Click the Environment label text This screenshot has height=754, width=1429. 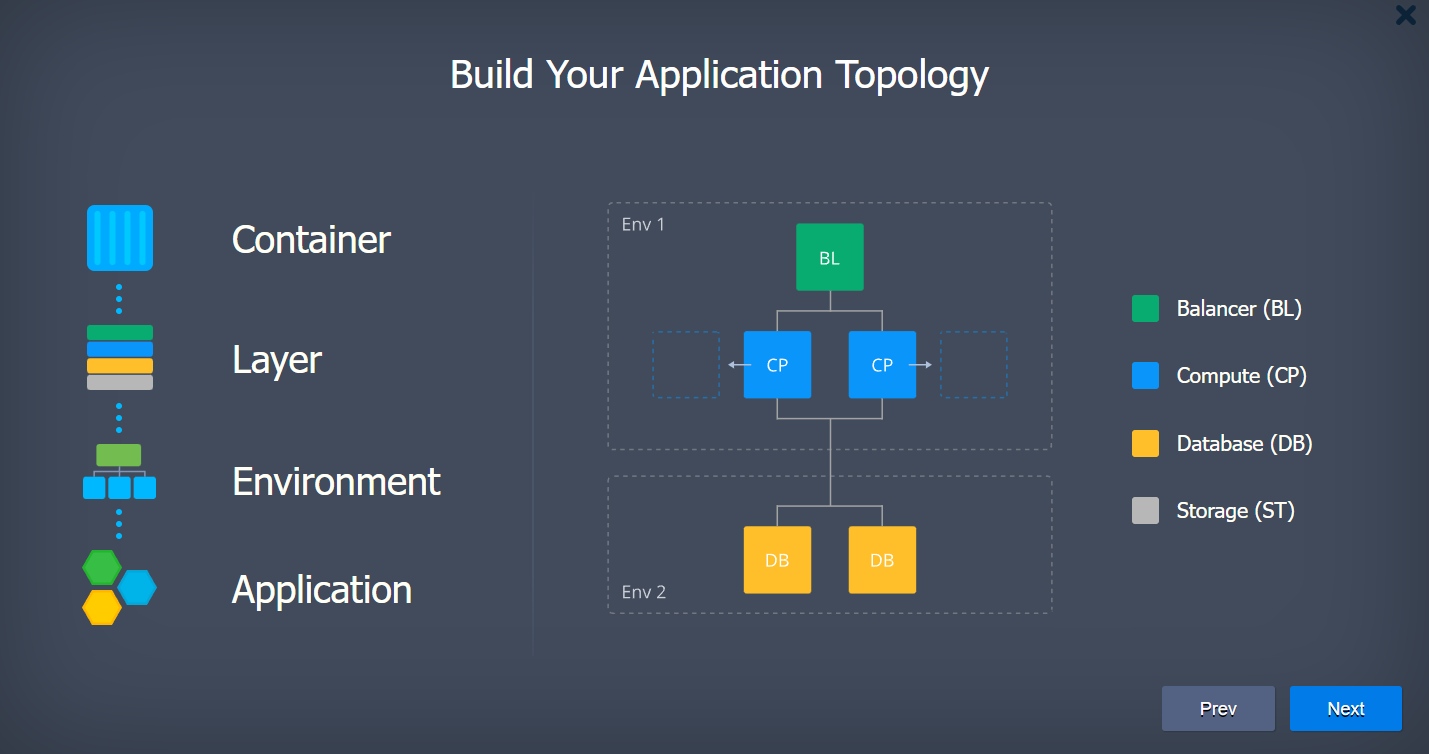point(336,482)
